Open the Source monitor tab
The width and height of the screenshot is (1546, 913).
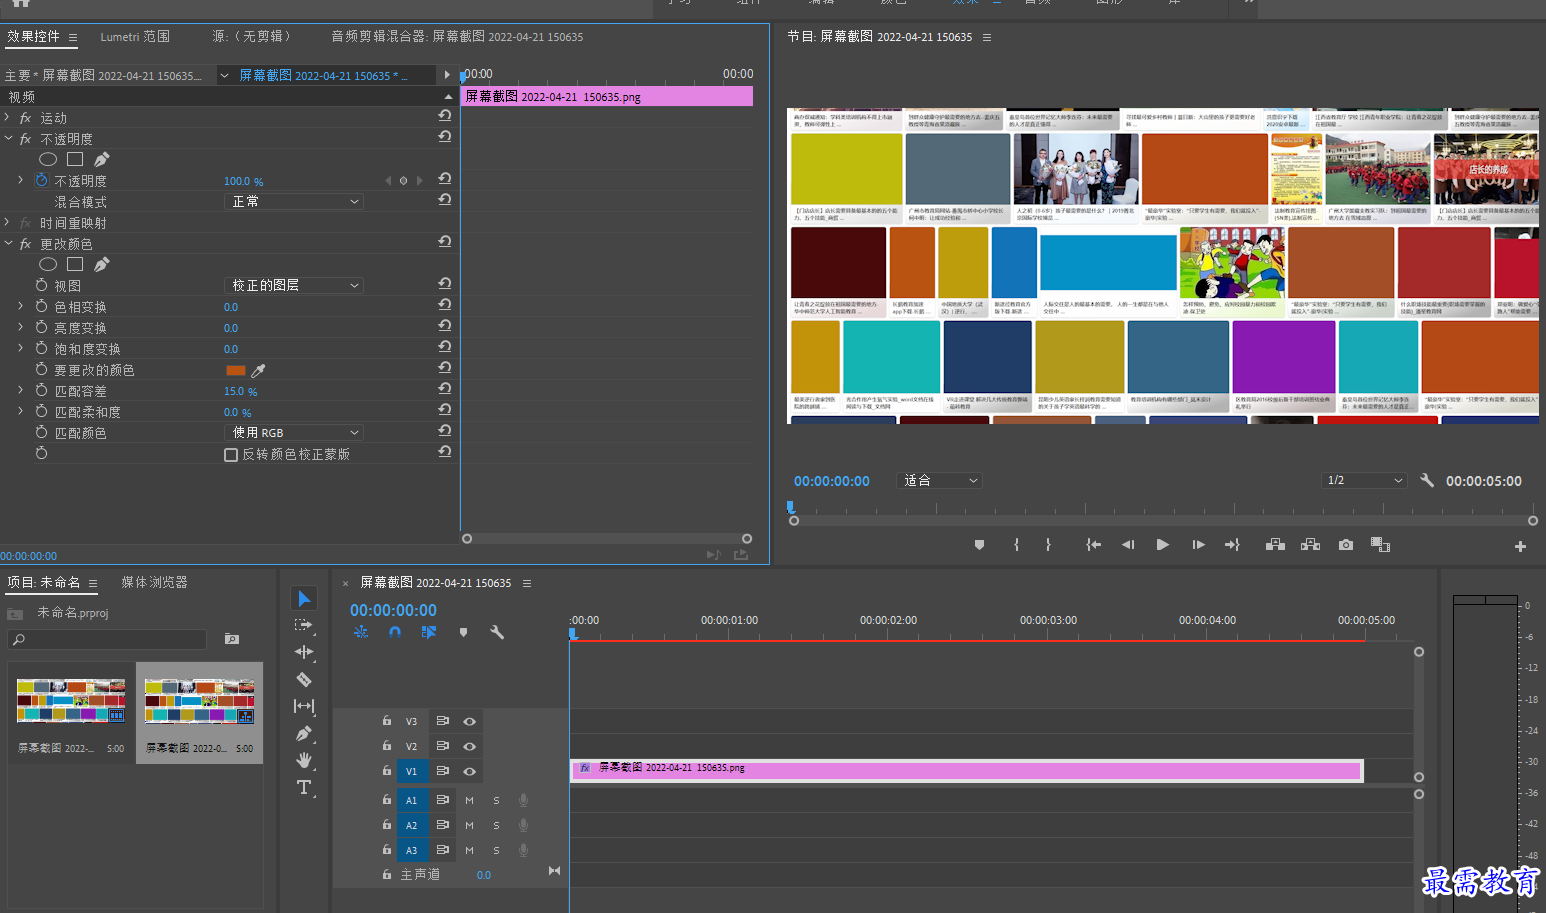(251, 37)
